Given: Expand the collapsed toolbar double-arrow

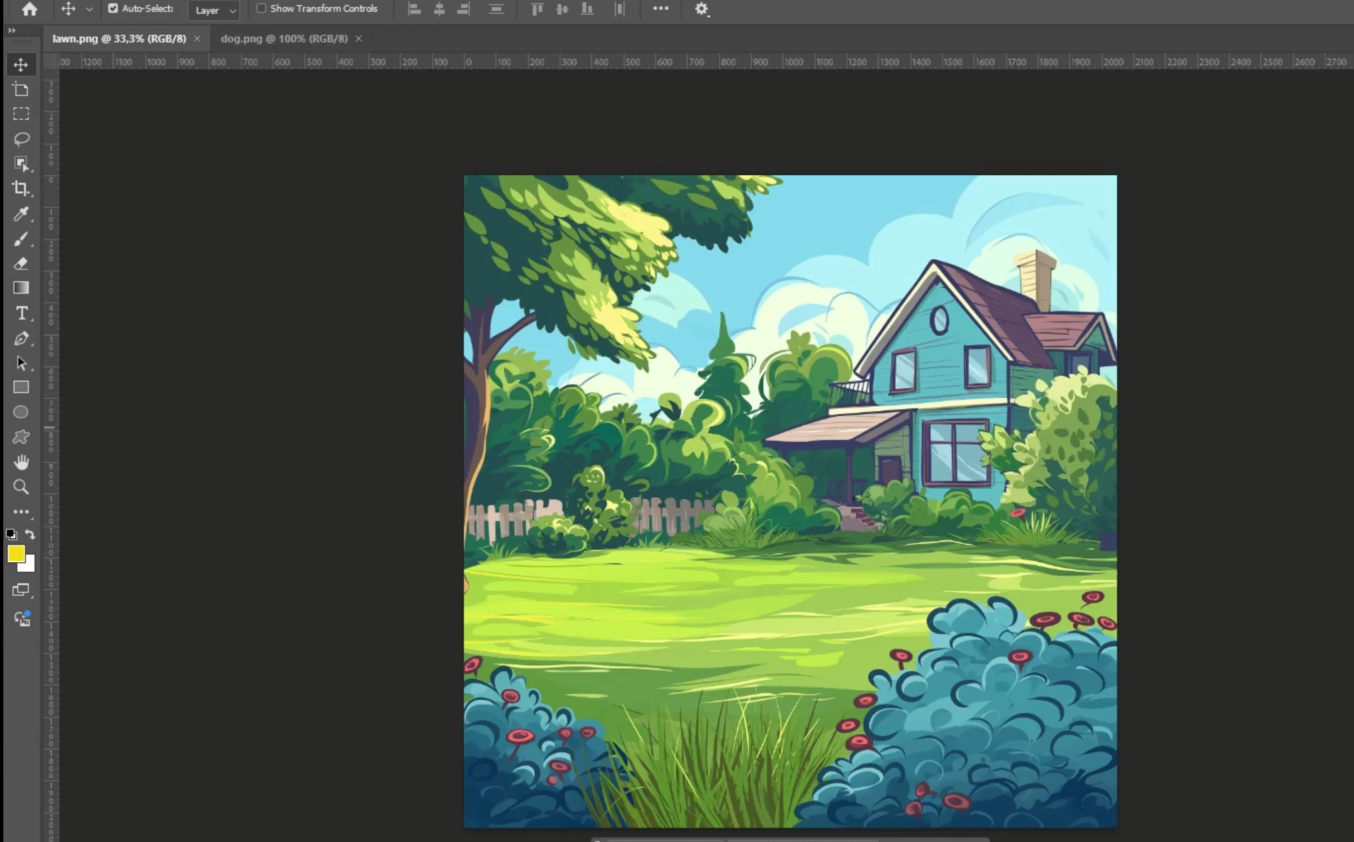Looking at the screenshot, I should coord(12,31).
